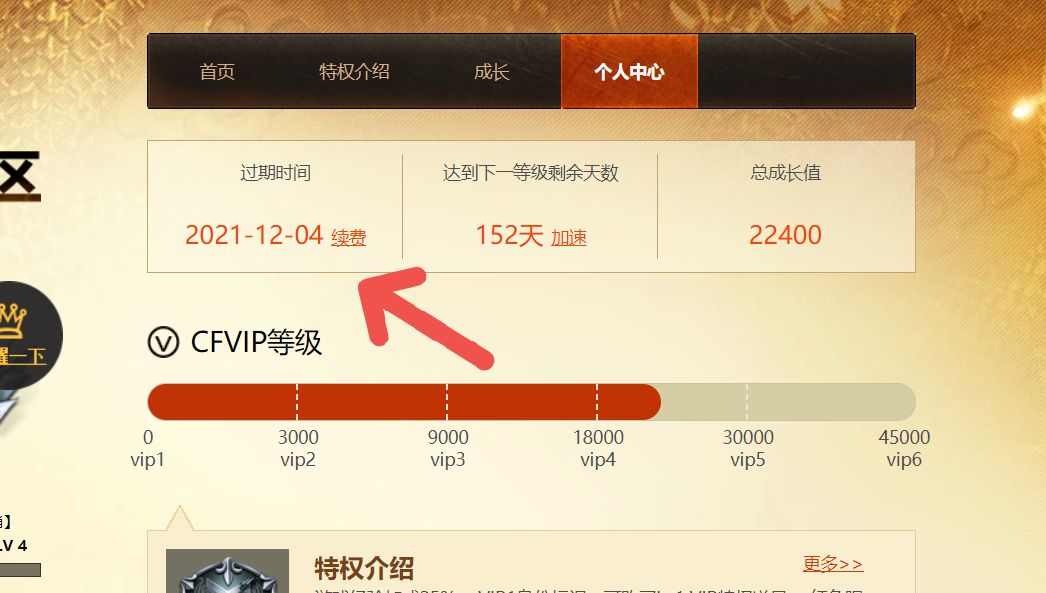Click the circled V icon beside CFVIP等级
The height and width of the screenshot is (593, 1046).
click(x=163, y=342)
